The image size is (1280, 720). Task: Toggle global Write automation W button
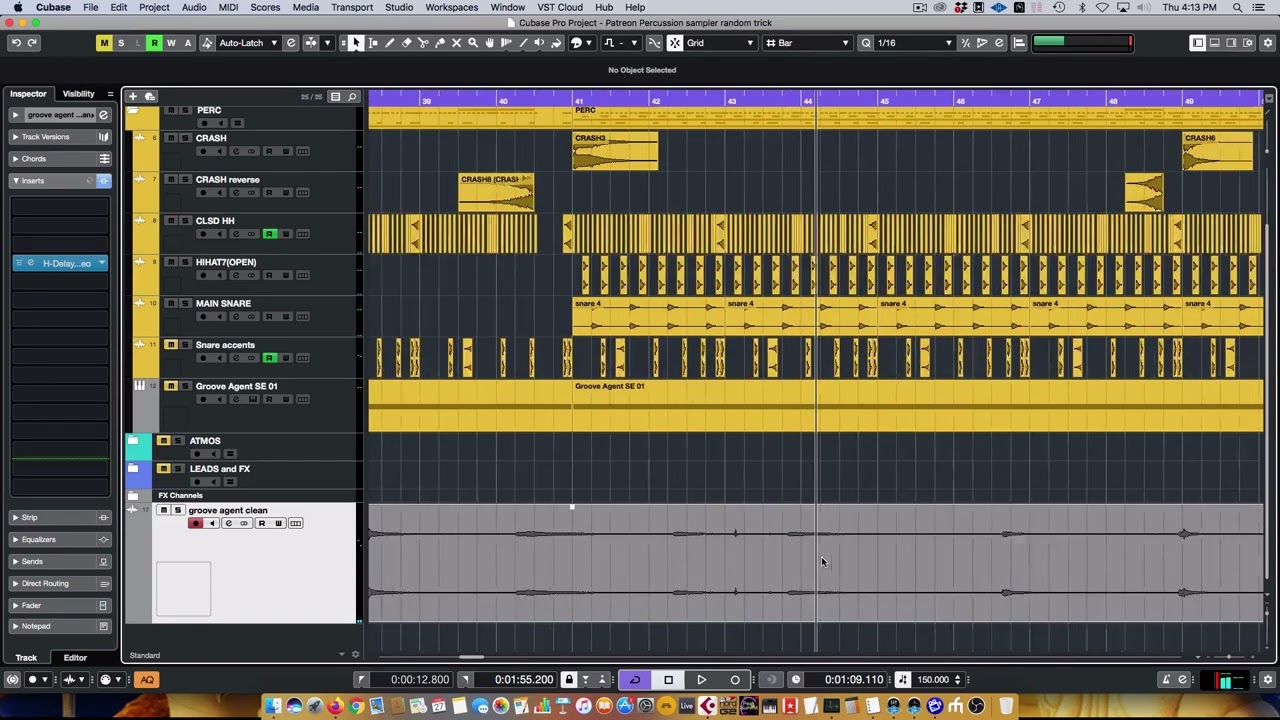[x=171, y=43]
